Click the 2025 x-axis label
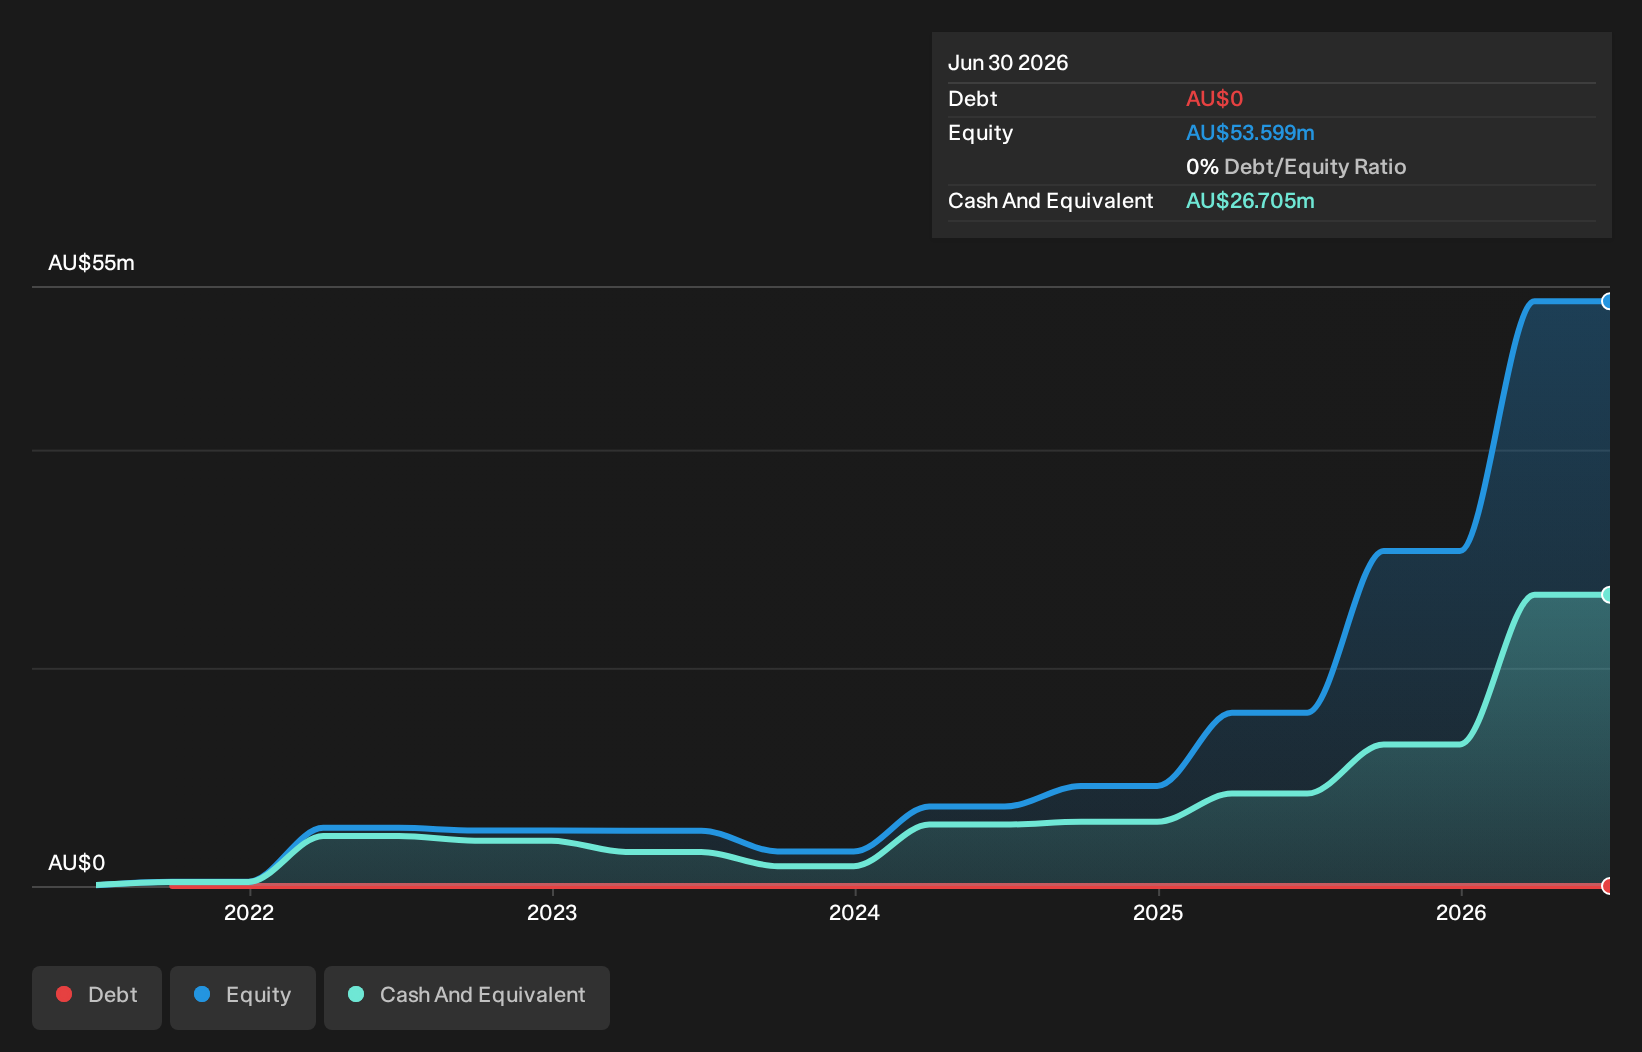This screenshot has height=1052, width=1642. 1158,912
